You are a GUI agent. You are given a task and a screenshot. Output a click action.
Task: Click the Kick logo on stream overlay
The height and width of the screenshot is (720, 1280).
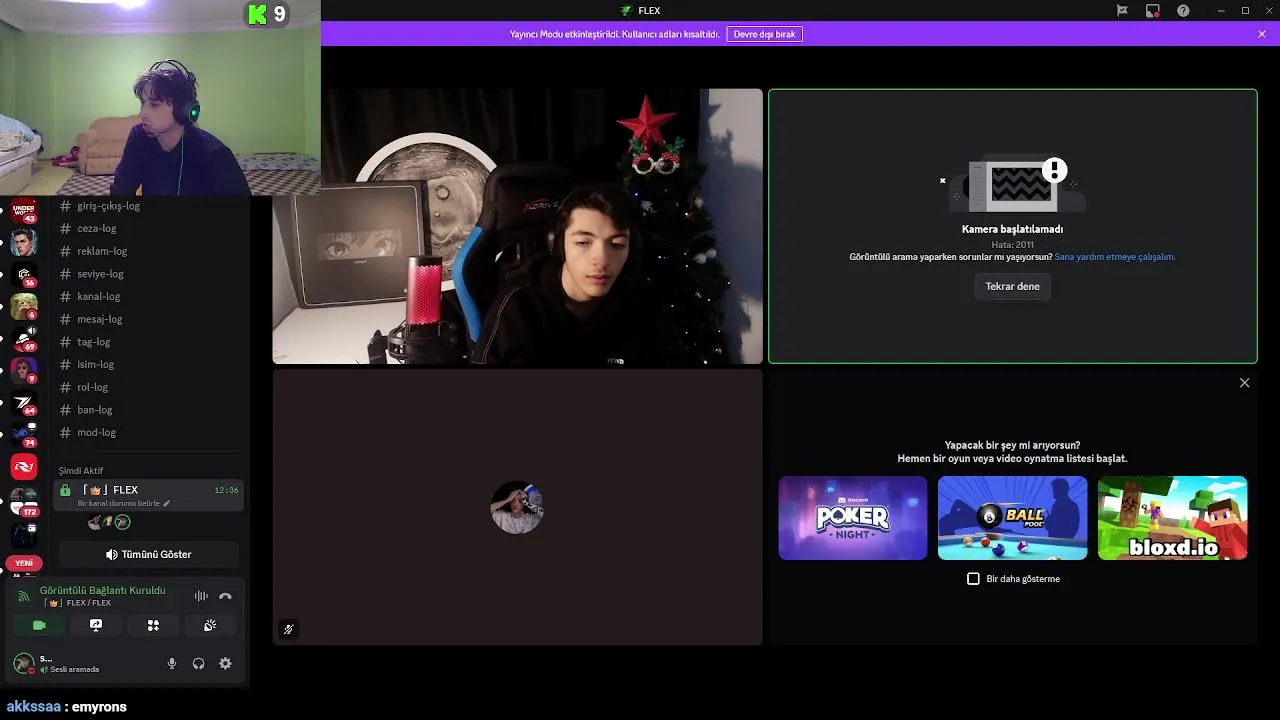coord(257,13)
